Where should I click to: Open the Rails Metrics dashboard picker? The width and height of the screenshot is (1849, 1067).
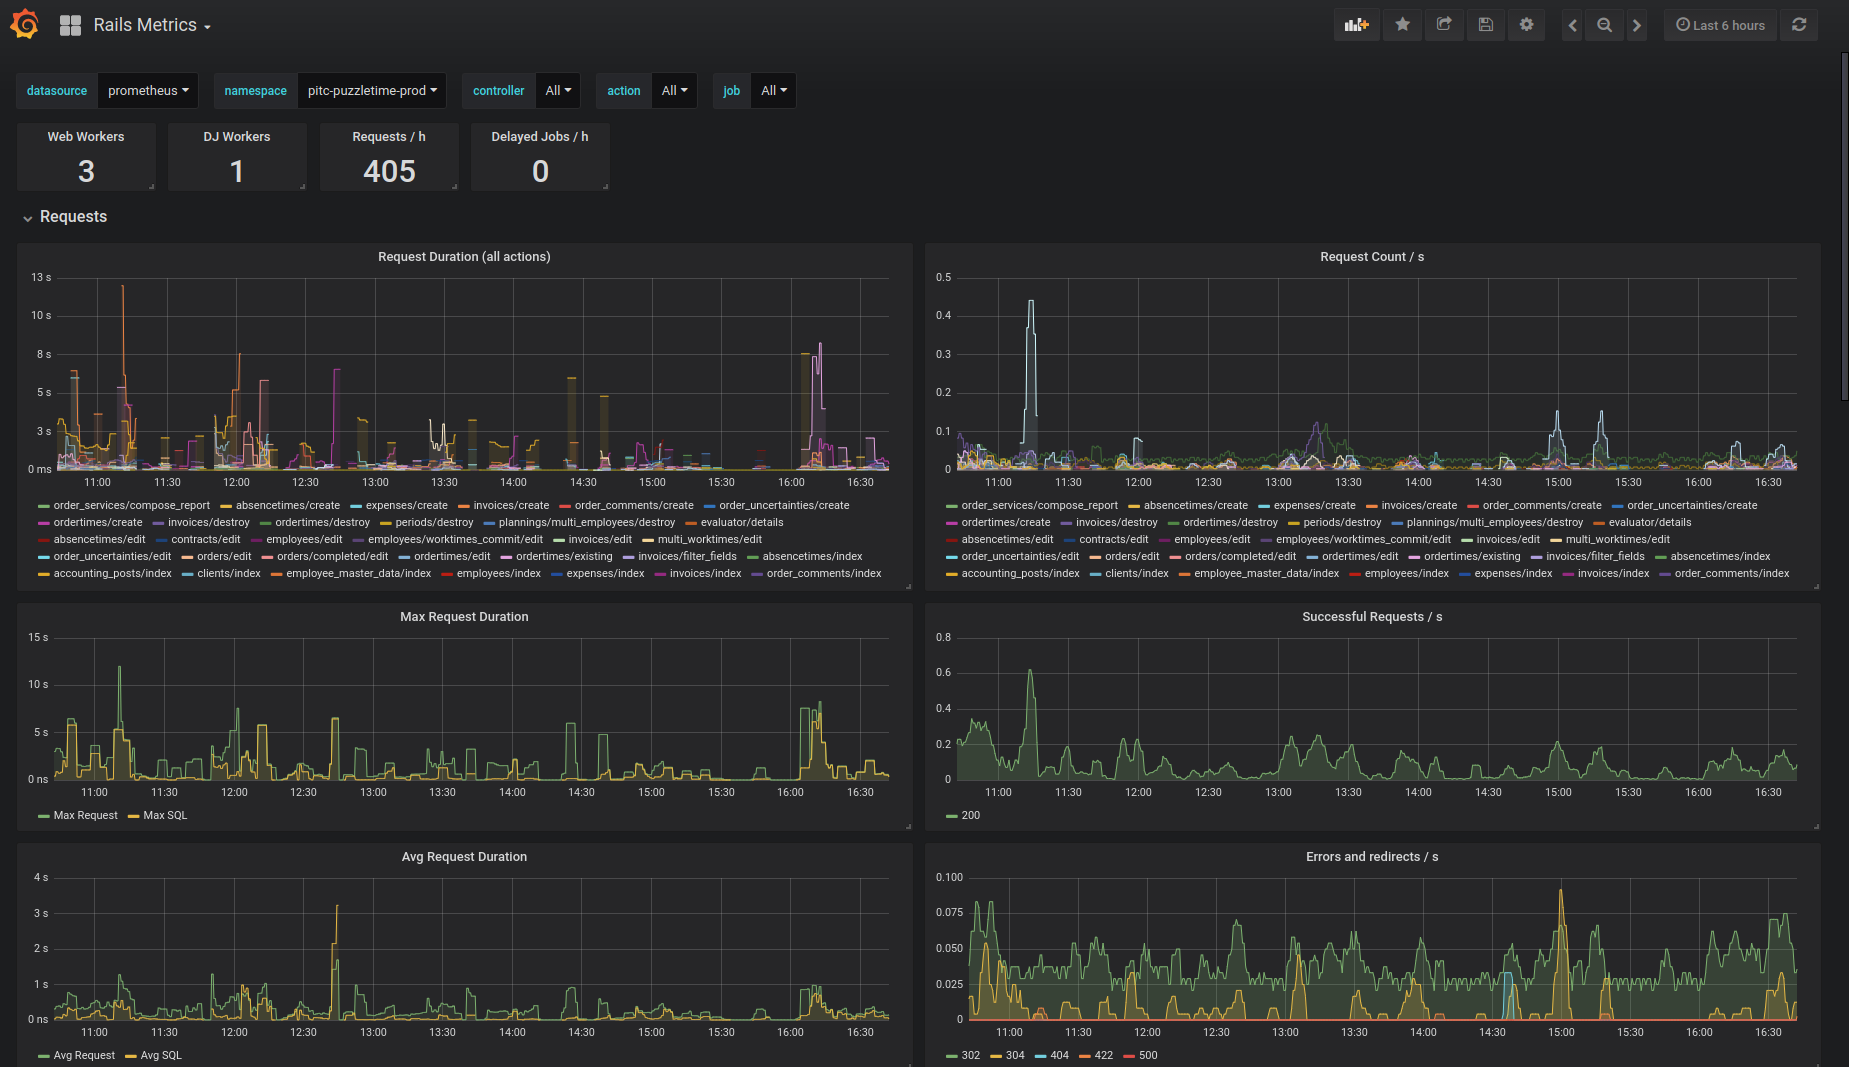152,25
